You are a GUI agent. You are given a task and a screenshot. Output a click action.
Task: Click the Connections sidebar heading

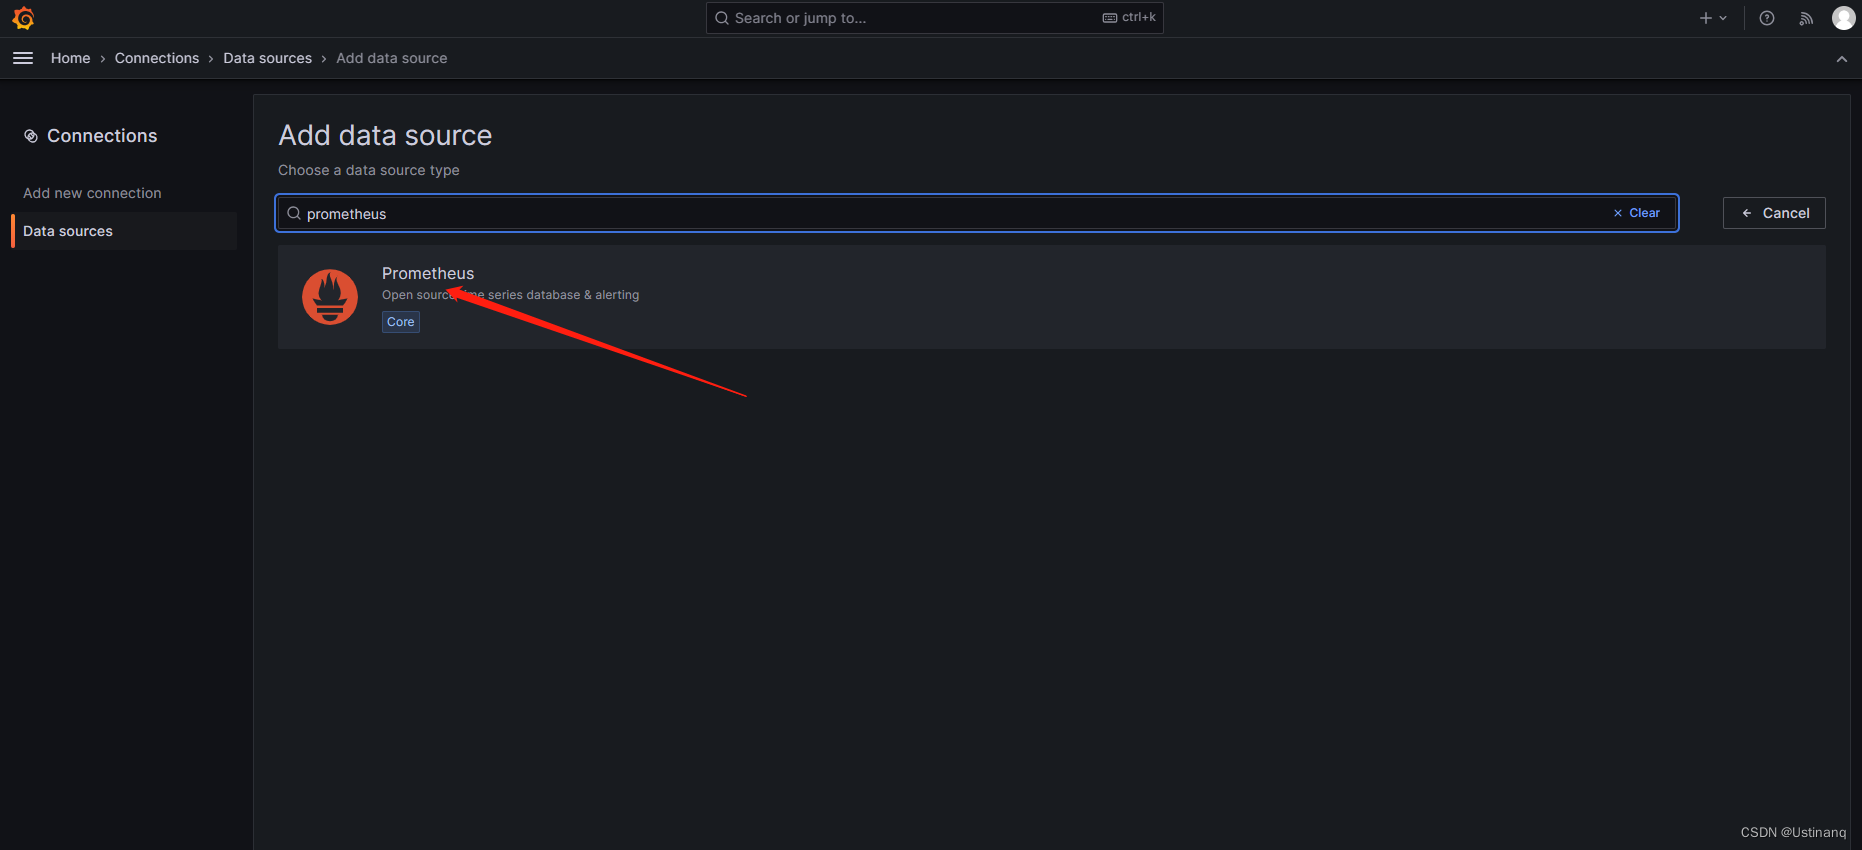pos(102,136)
